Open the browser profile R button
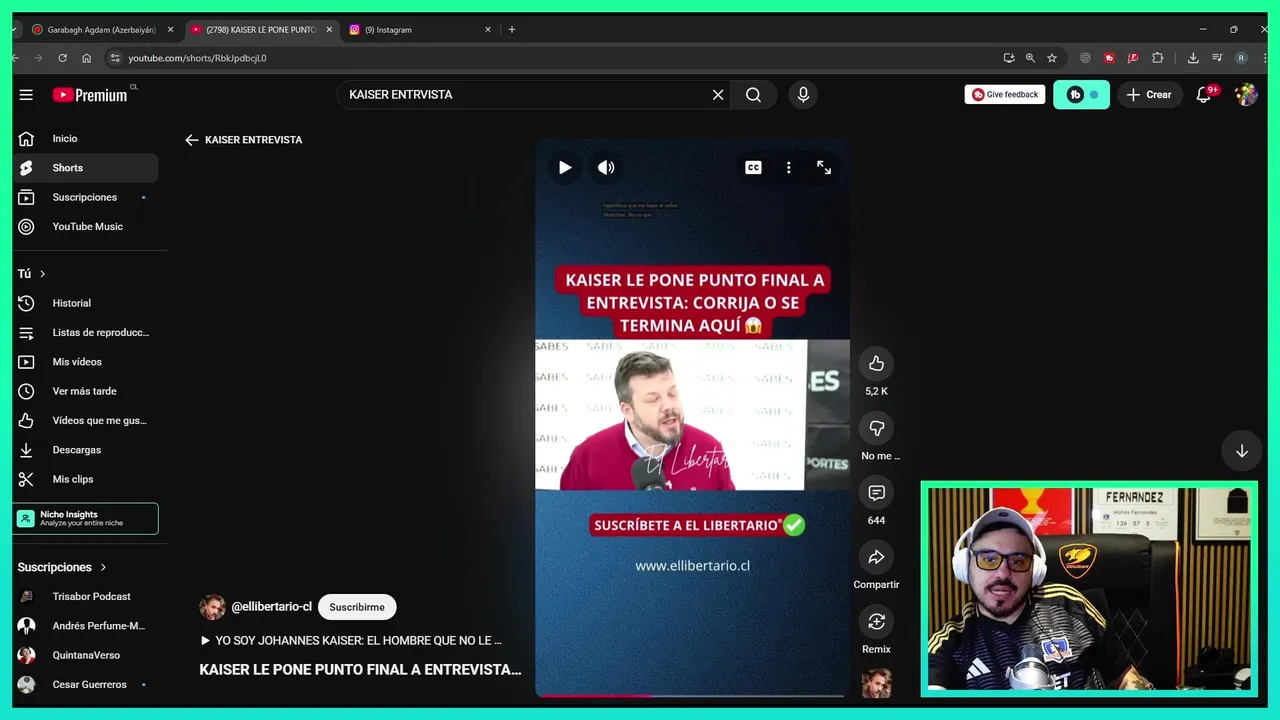 [1241, 58]
